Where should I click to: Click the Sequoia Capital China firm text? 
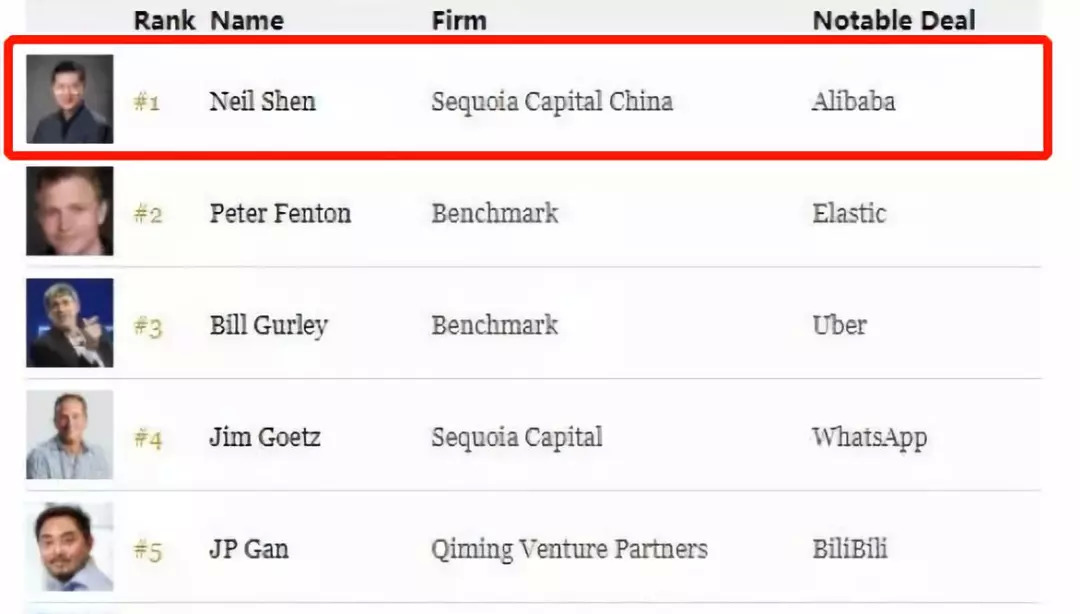(552, 101)
